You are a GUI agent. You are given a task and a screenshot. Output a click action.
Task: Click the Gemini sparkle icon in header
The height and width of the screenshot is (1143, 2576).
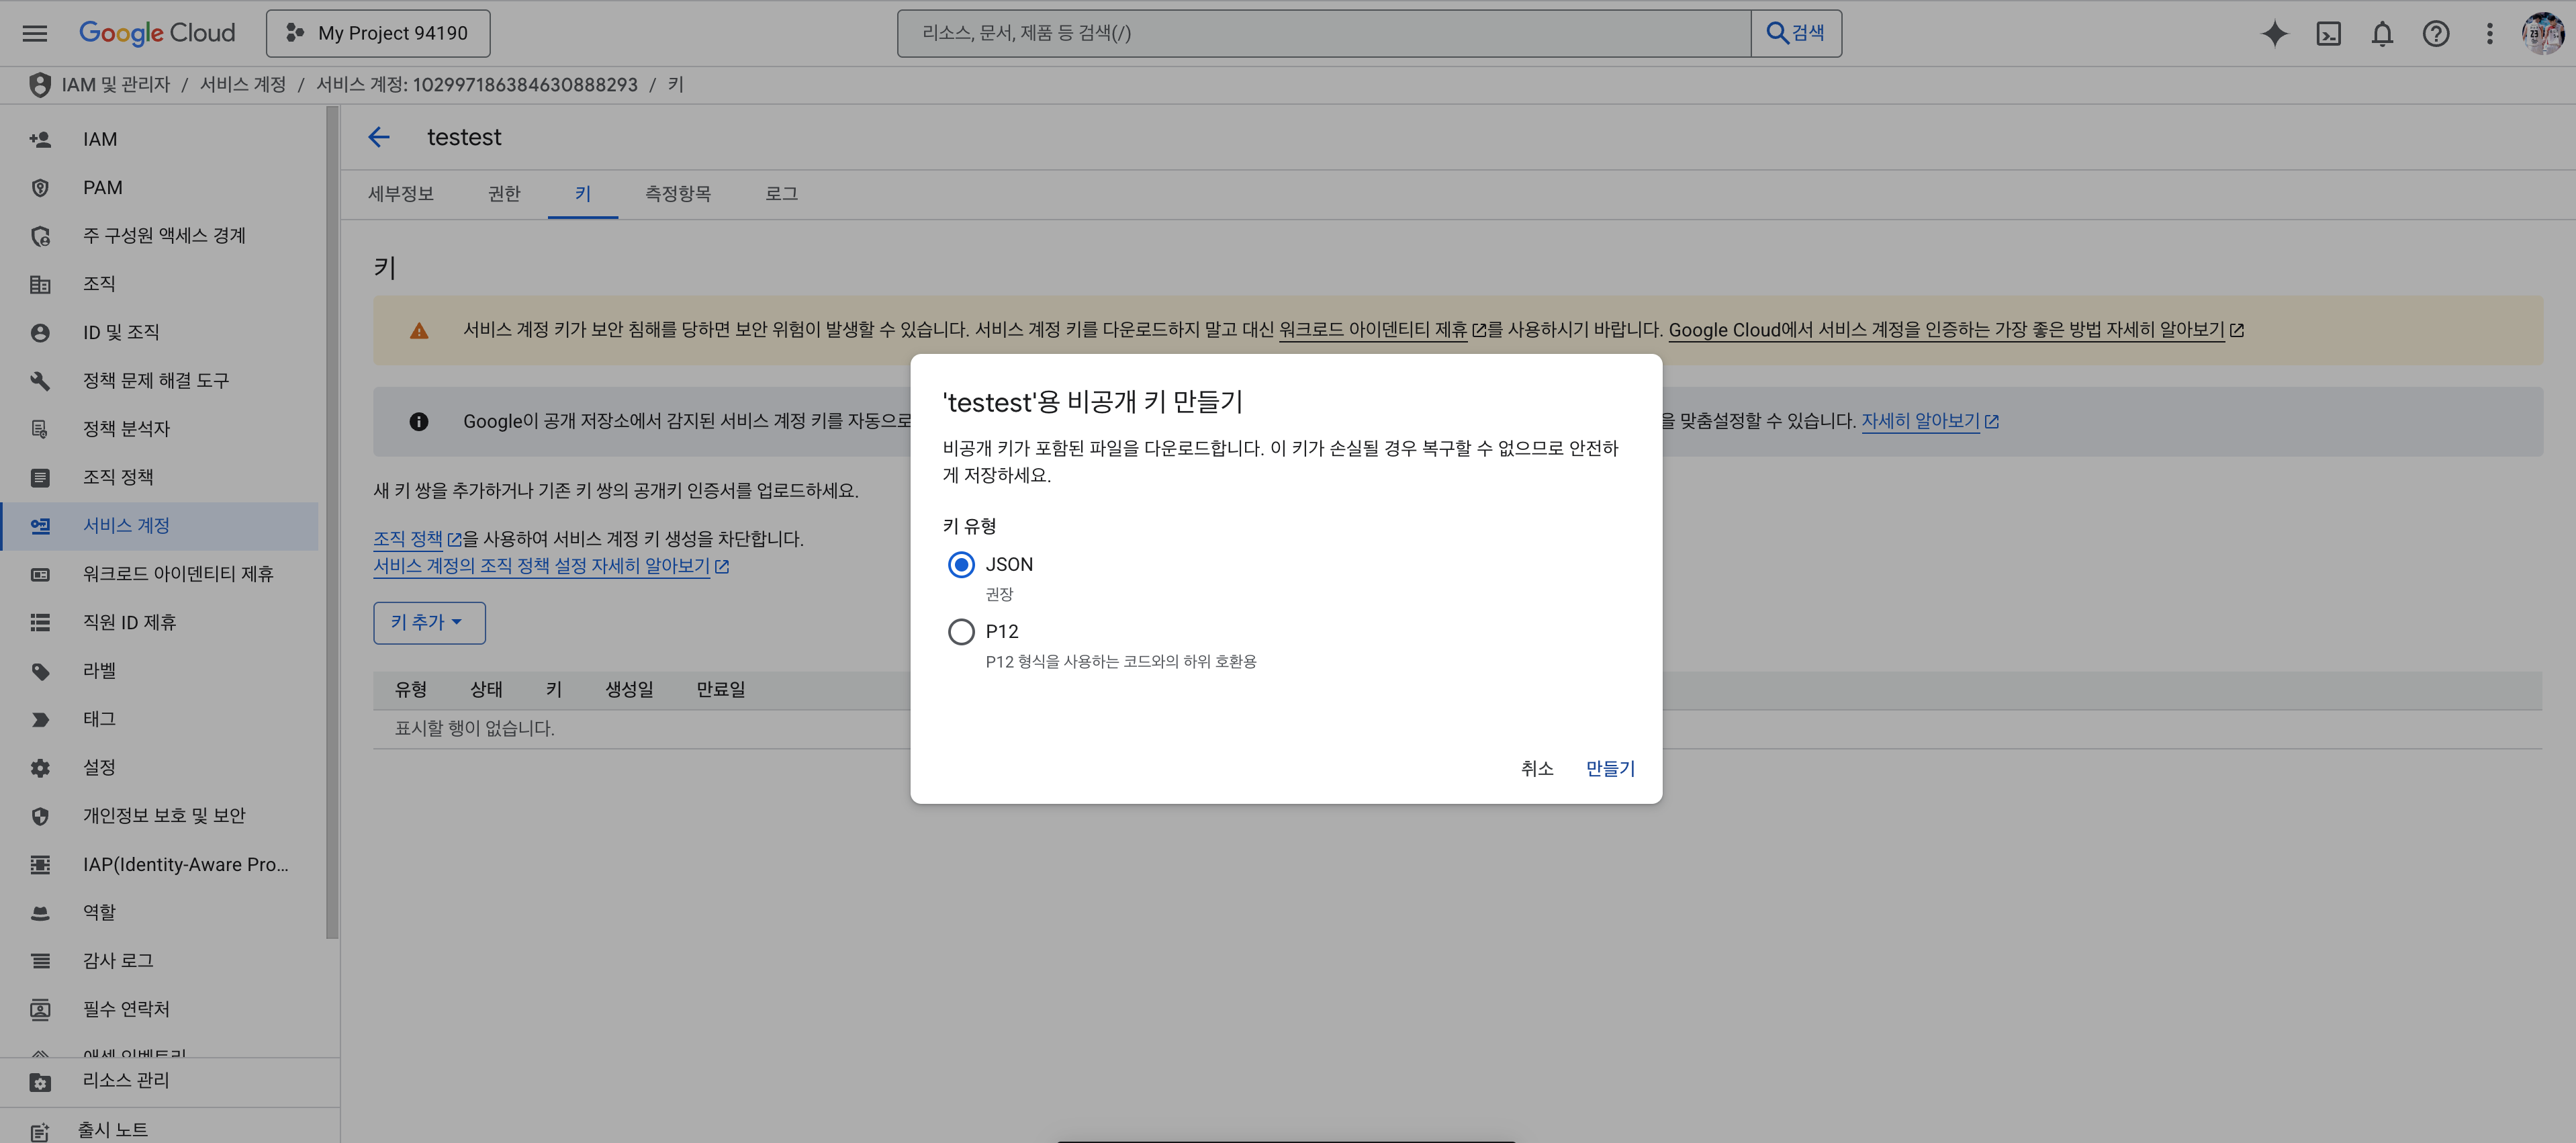coord(2274,33)
